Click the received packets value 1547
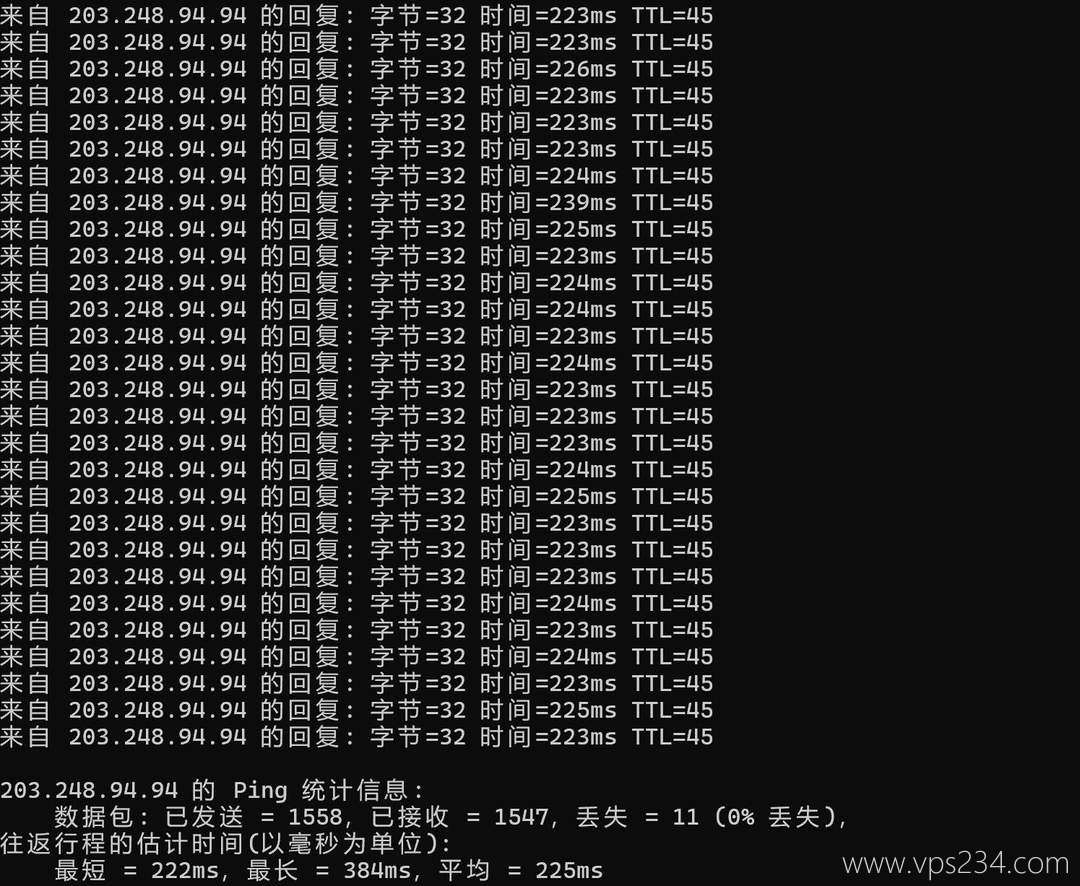The image size is (1080, 886). 521,817
